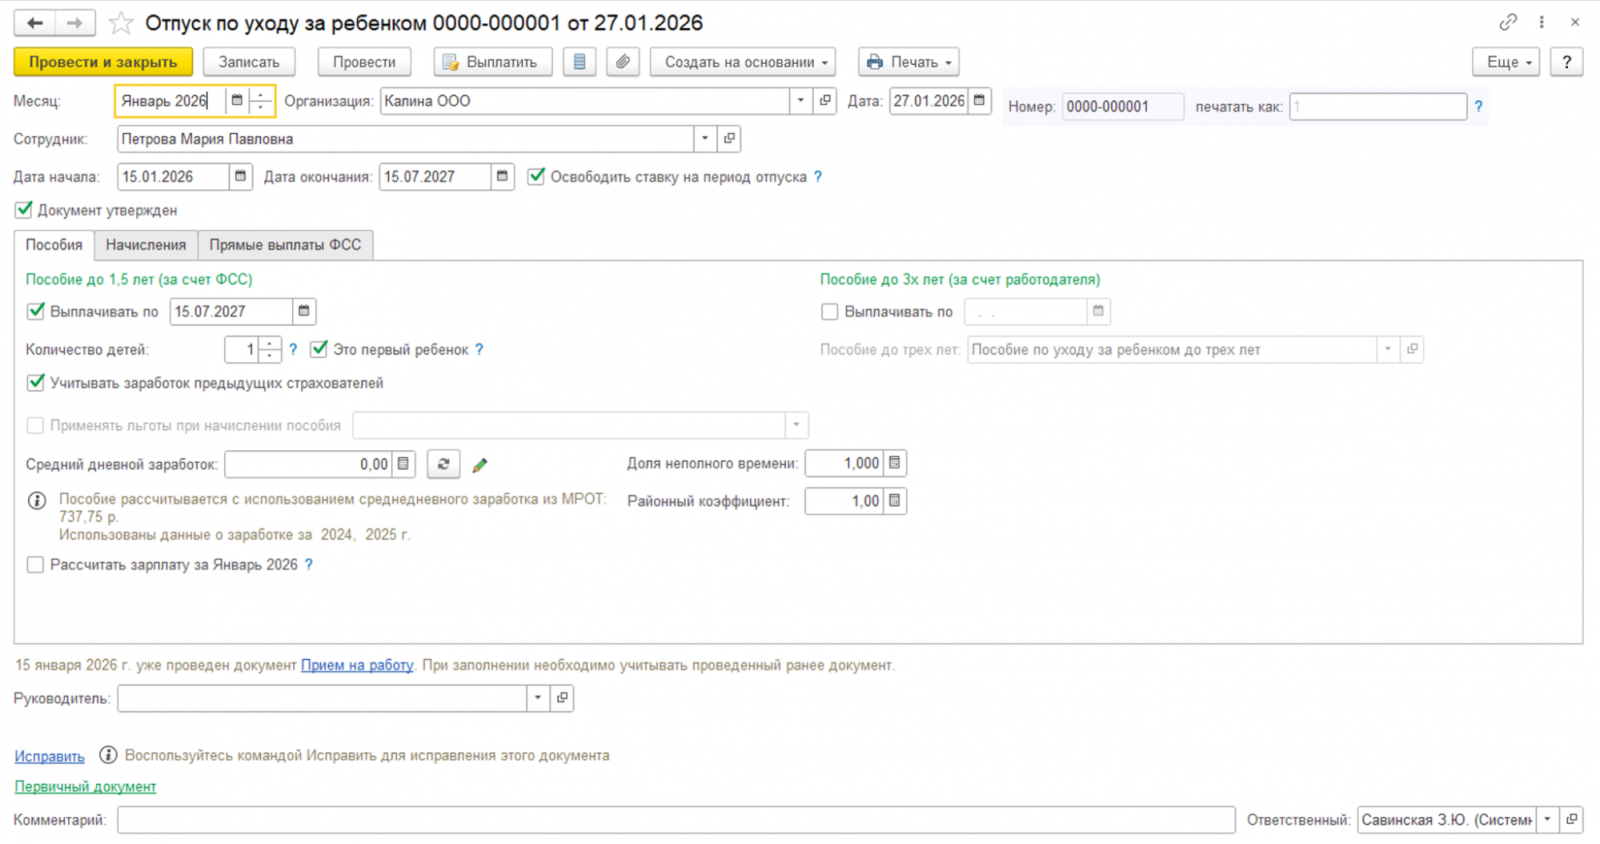Open Еще menu
This screenshot has height=844, width=1600.
point(1507,62)
